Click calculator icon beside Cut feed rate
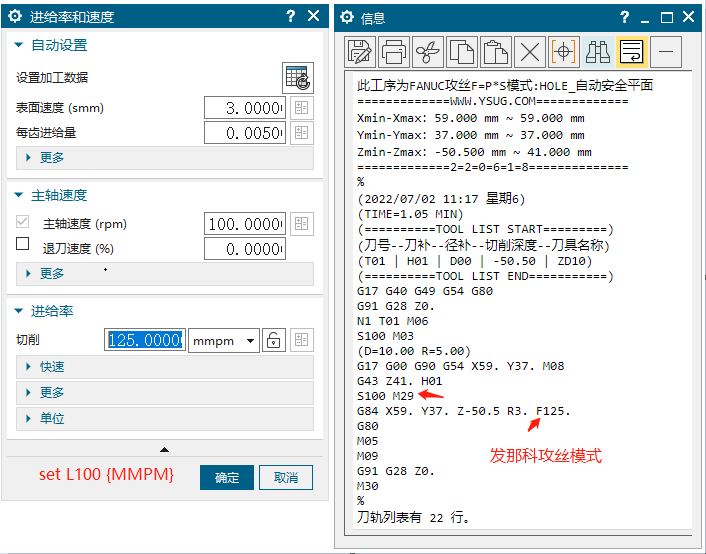706x554 pixels. tap(302, 340)
